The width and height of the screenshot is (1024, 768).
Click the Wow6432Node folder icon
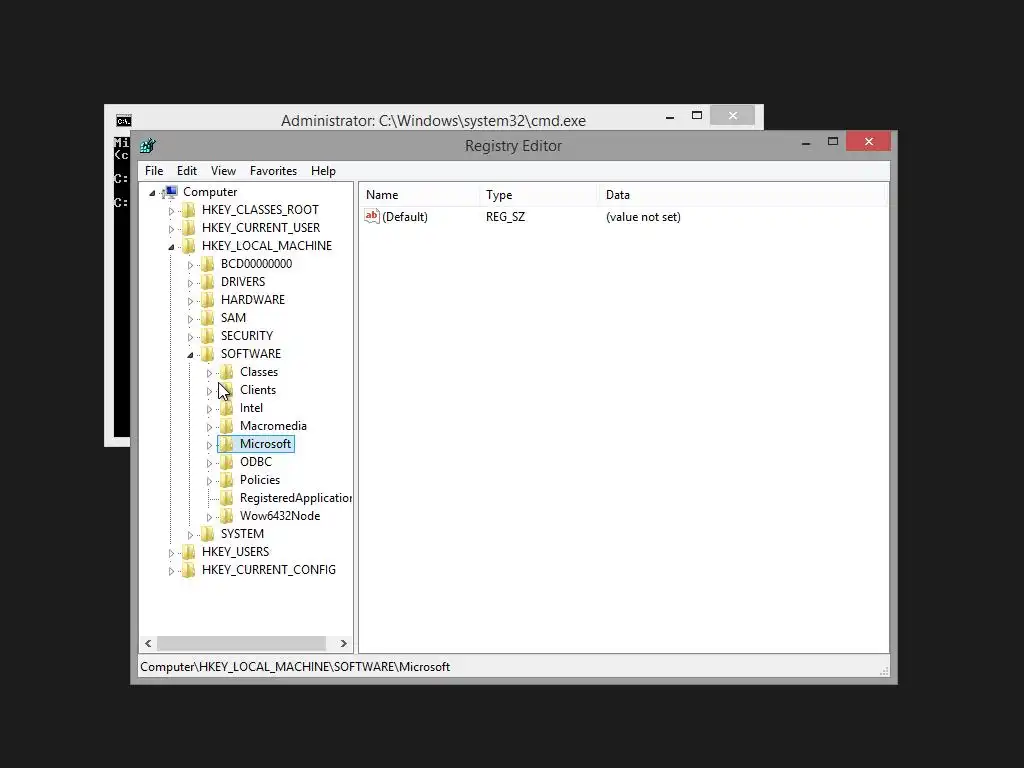(227, 516)
